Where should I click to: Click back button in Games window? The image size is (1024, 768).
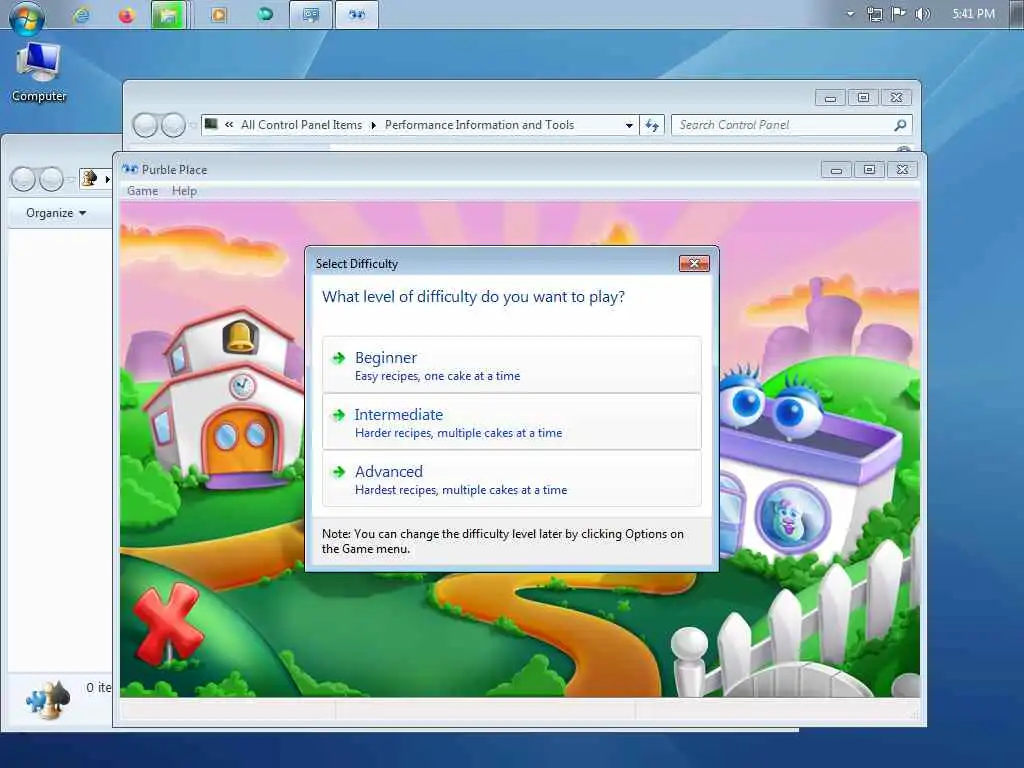coord(24,179)
